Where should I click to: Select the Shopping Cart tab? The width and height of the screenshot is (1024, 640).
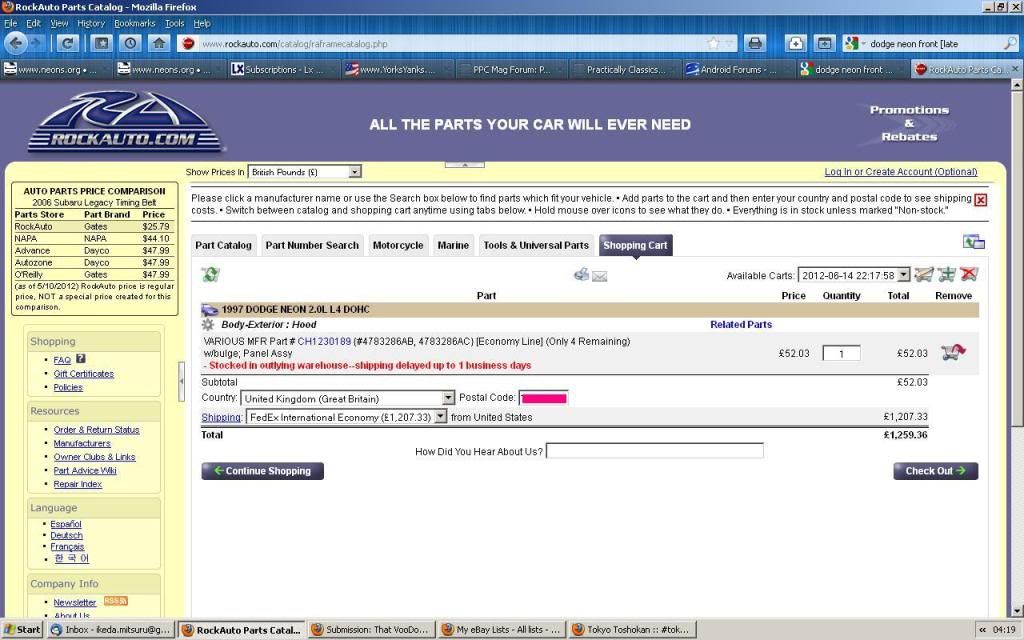(x=635, y=246)
